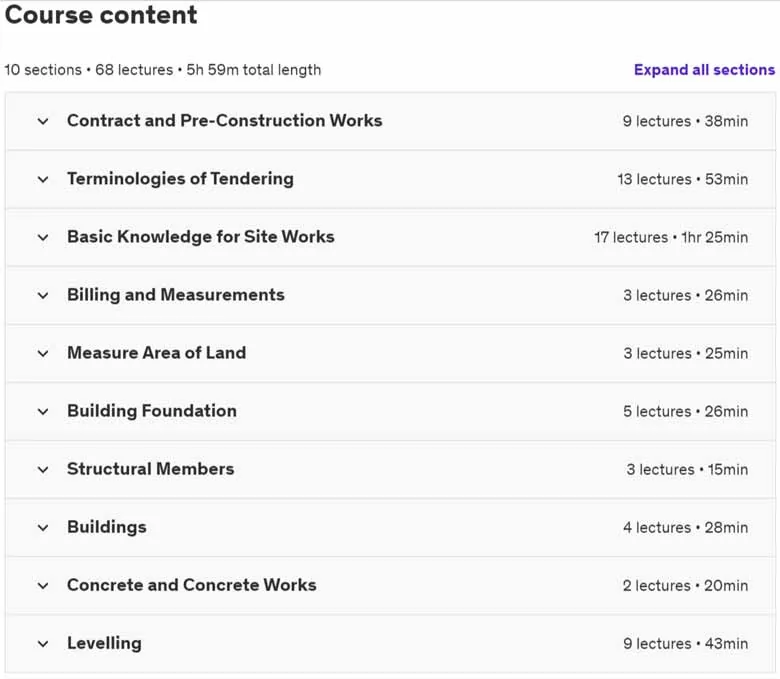Screen dimensions: 780x679
Task: Expand Building Foundation chevron icon
Action: pos(43,412)
